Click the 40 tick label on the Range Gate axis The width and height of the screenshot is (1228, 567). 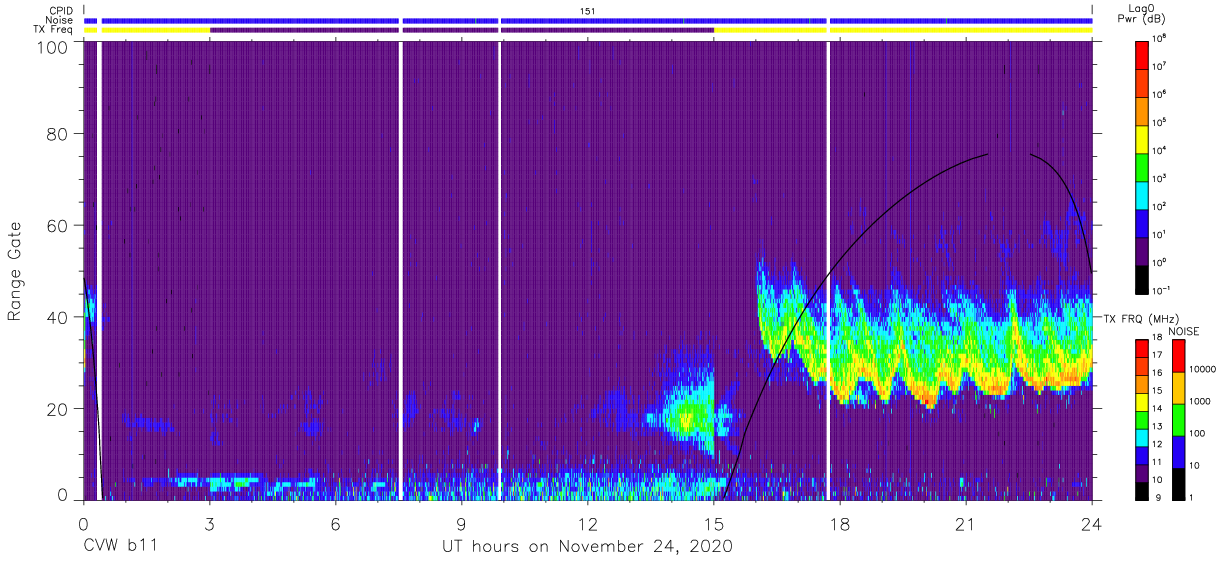coord(57,317)
